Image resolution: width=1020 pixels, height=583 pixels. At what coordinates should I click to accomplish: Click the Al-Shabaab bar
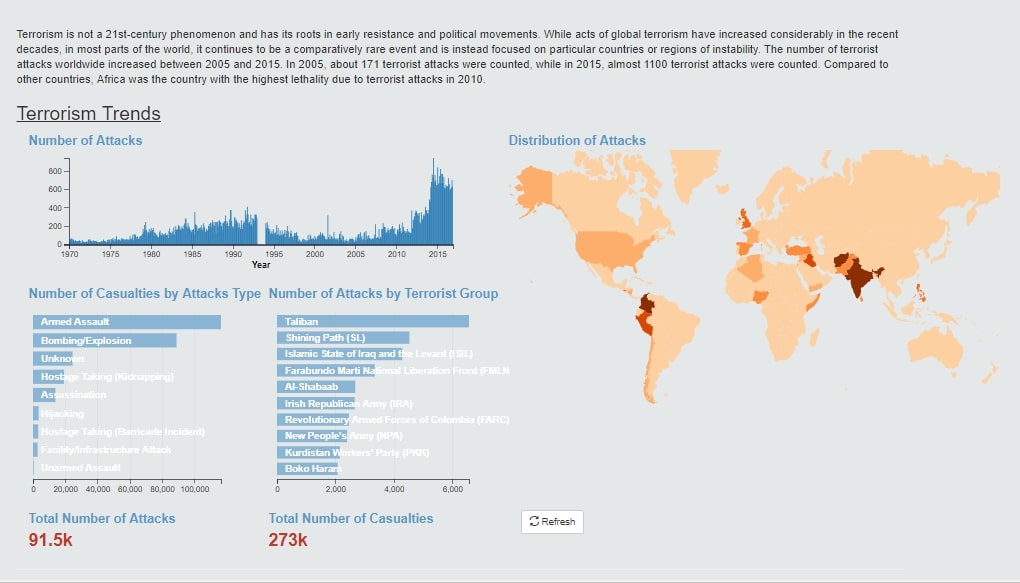[x=316, y=386]
